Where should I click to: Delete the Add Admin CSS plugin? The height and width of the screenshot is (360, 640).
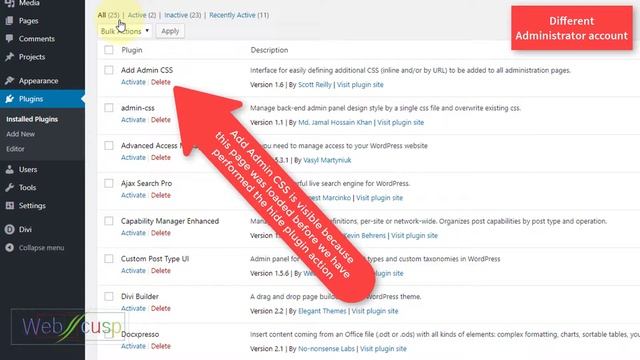[x=161, y=82]
